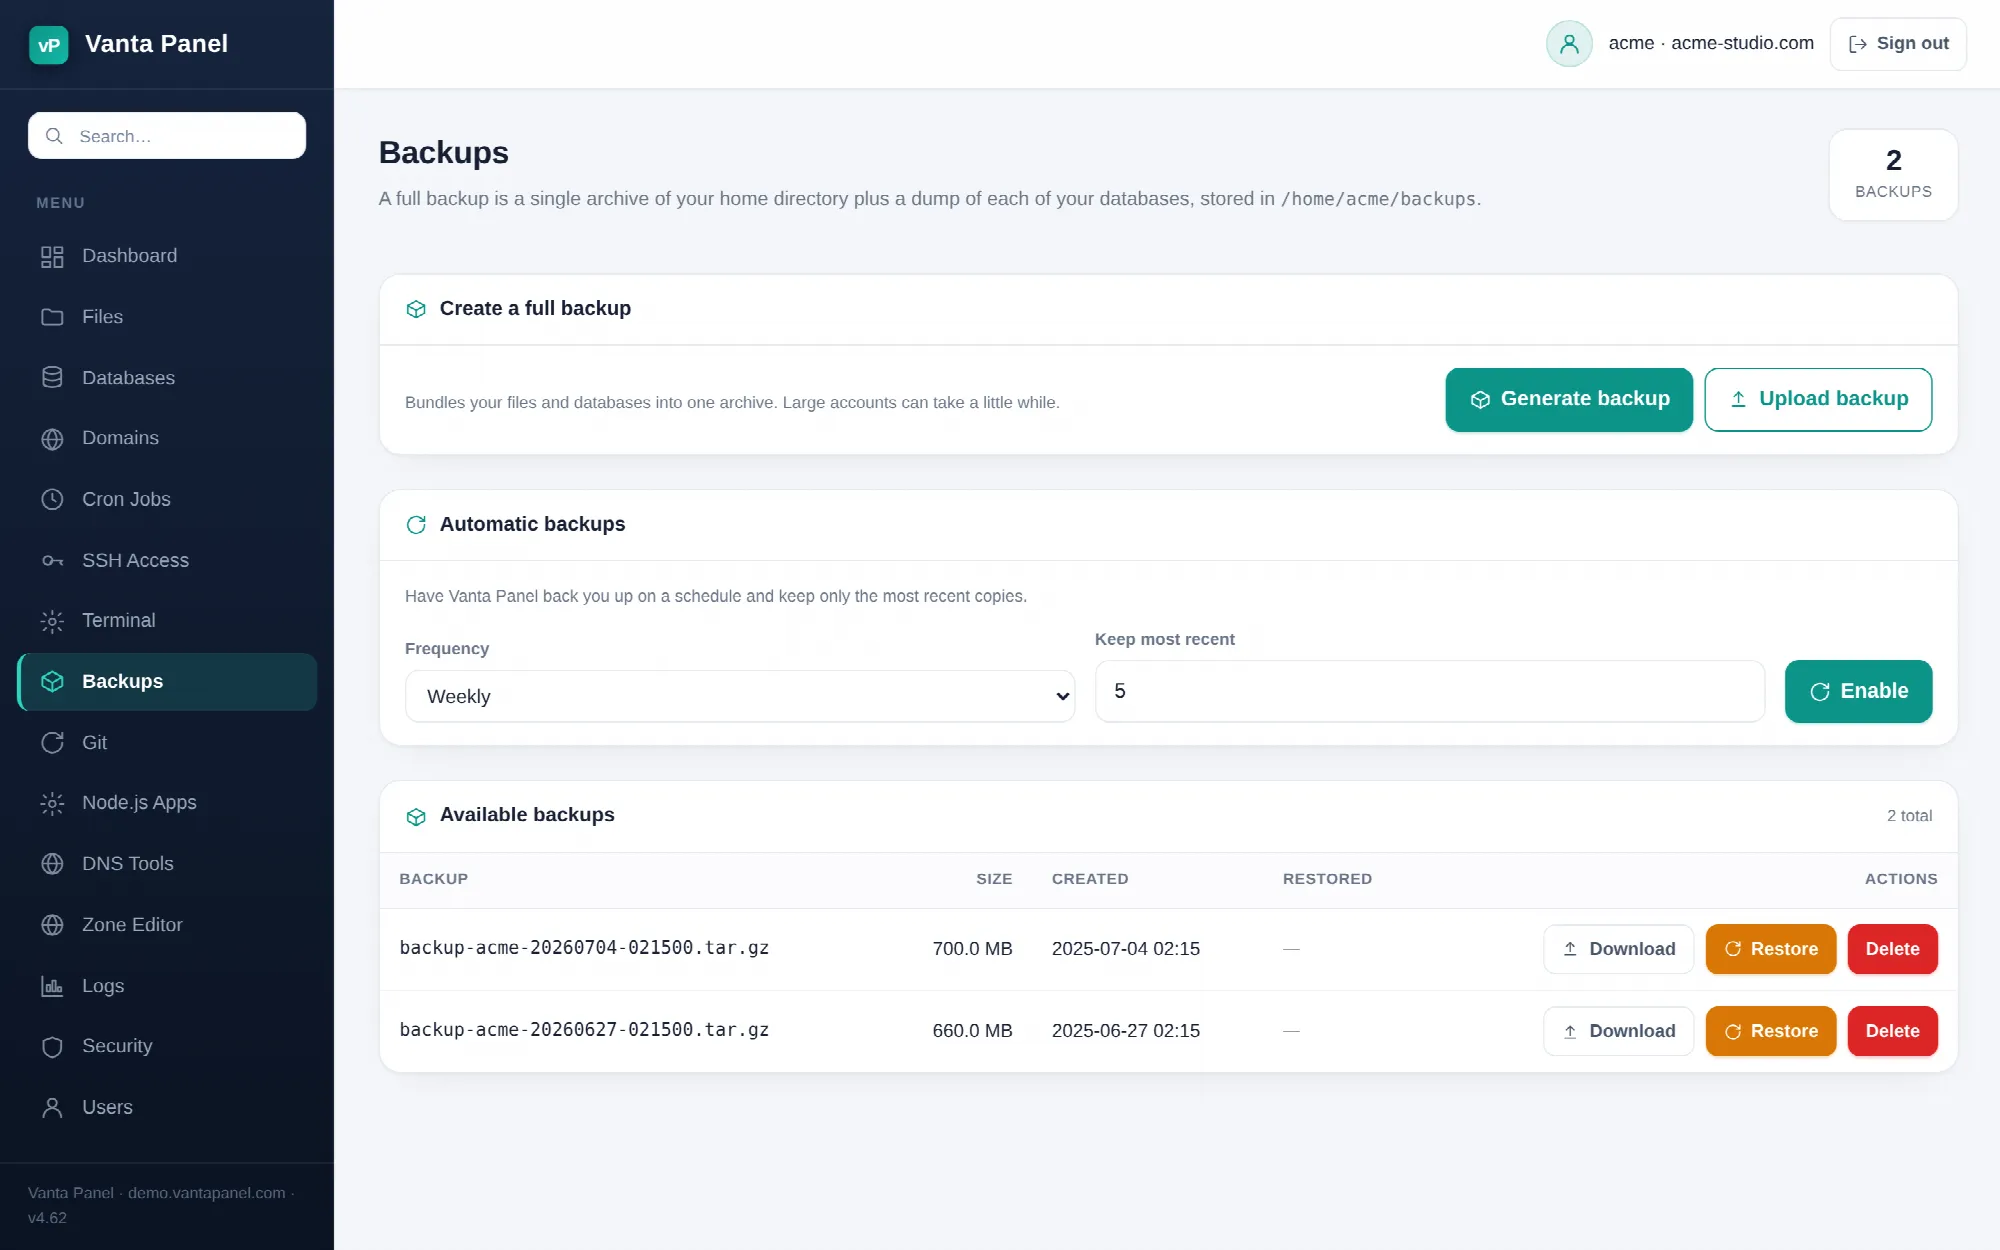Click the Databases cylinder icon in sidebar
The height and width of the screenshot is (1250, 2000).
[x=52, y=378]
